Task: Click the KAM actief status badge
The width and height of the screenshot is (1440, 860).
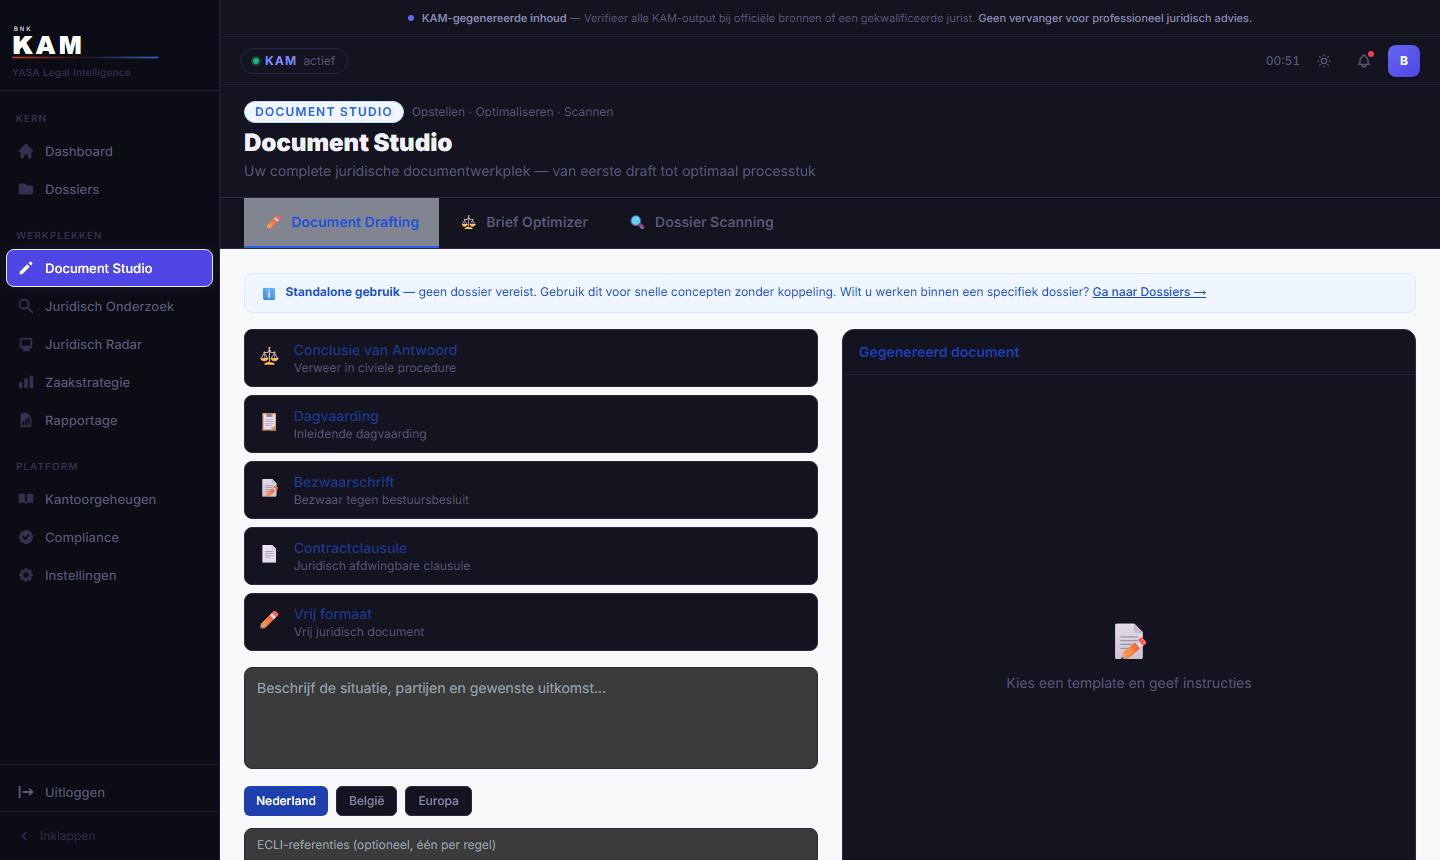Action: [294, 61]
